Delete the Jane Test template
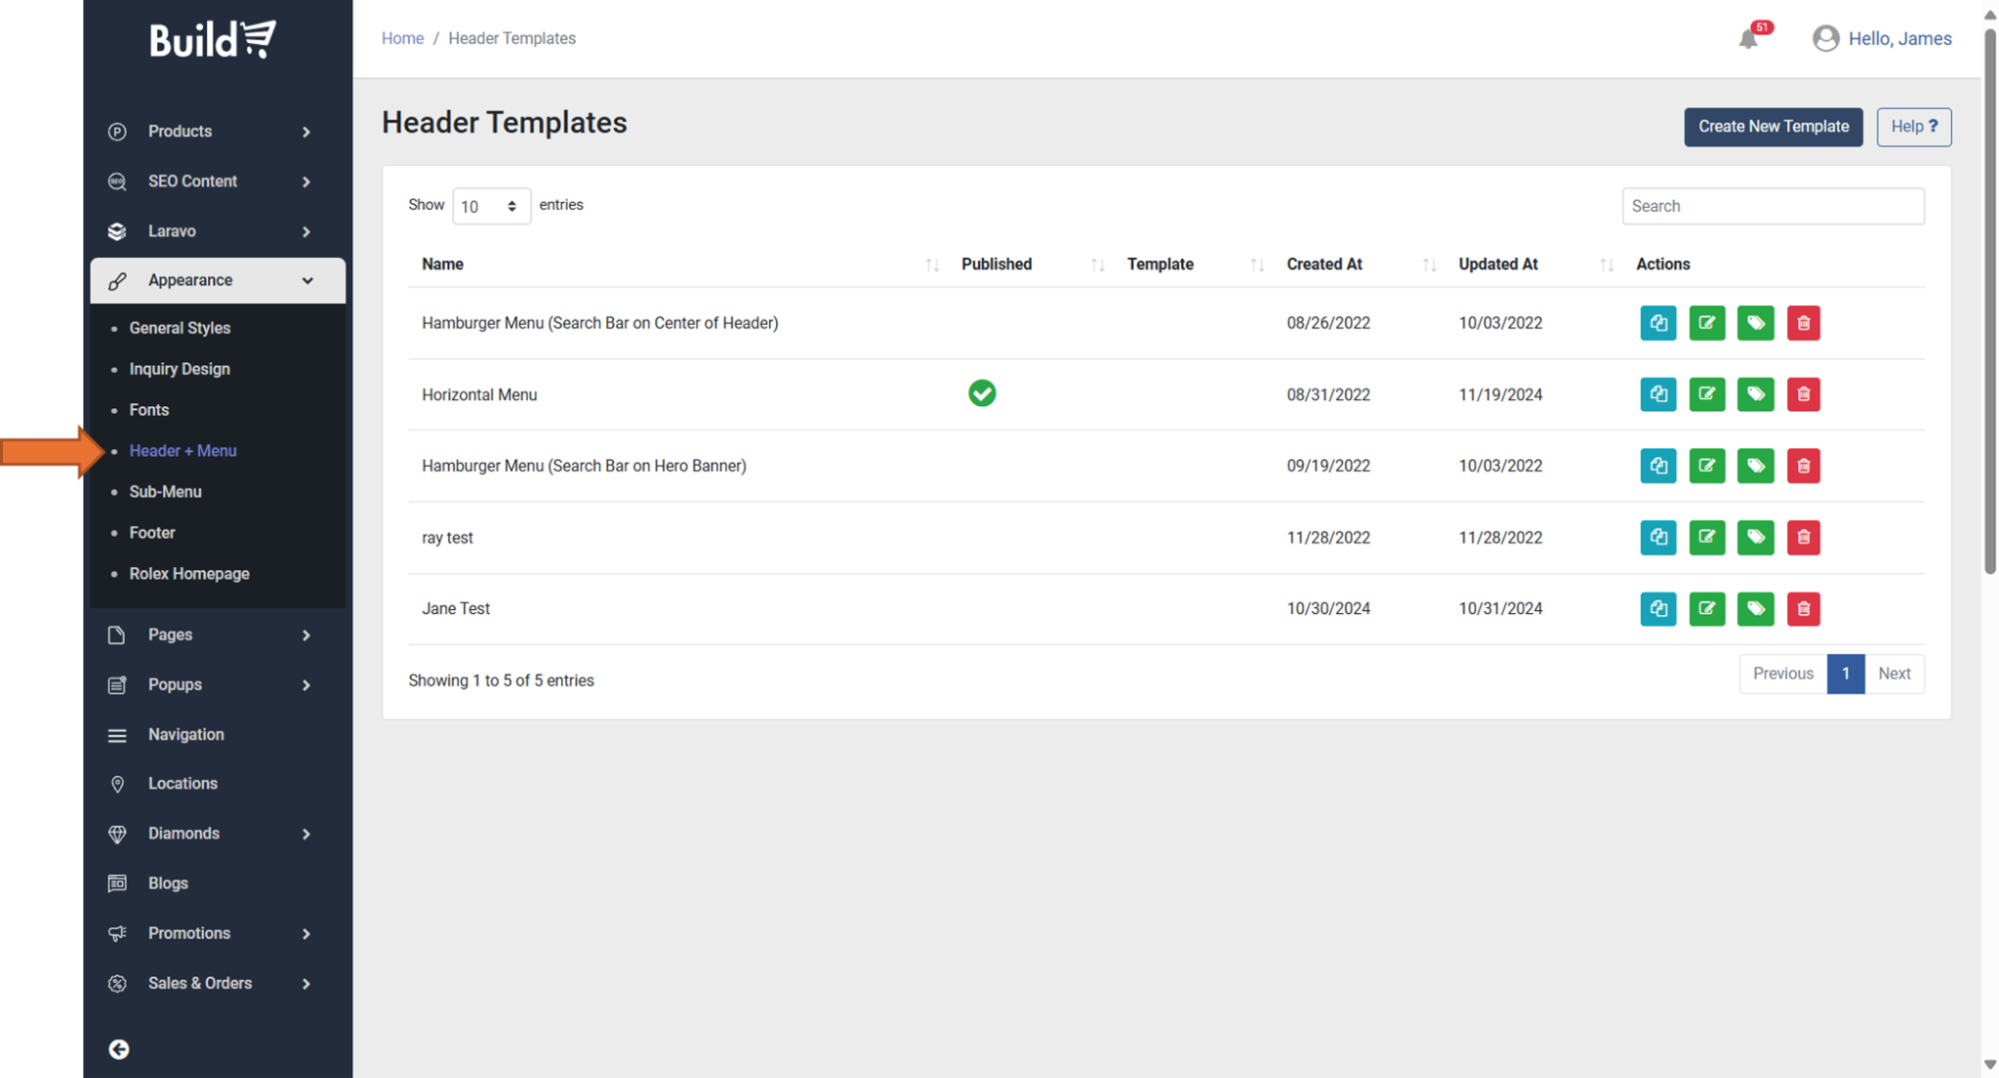 tap(1803, 608)
